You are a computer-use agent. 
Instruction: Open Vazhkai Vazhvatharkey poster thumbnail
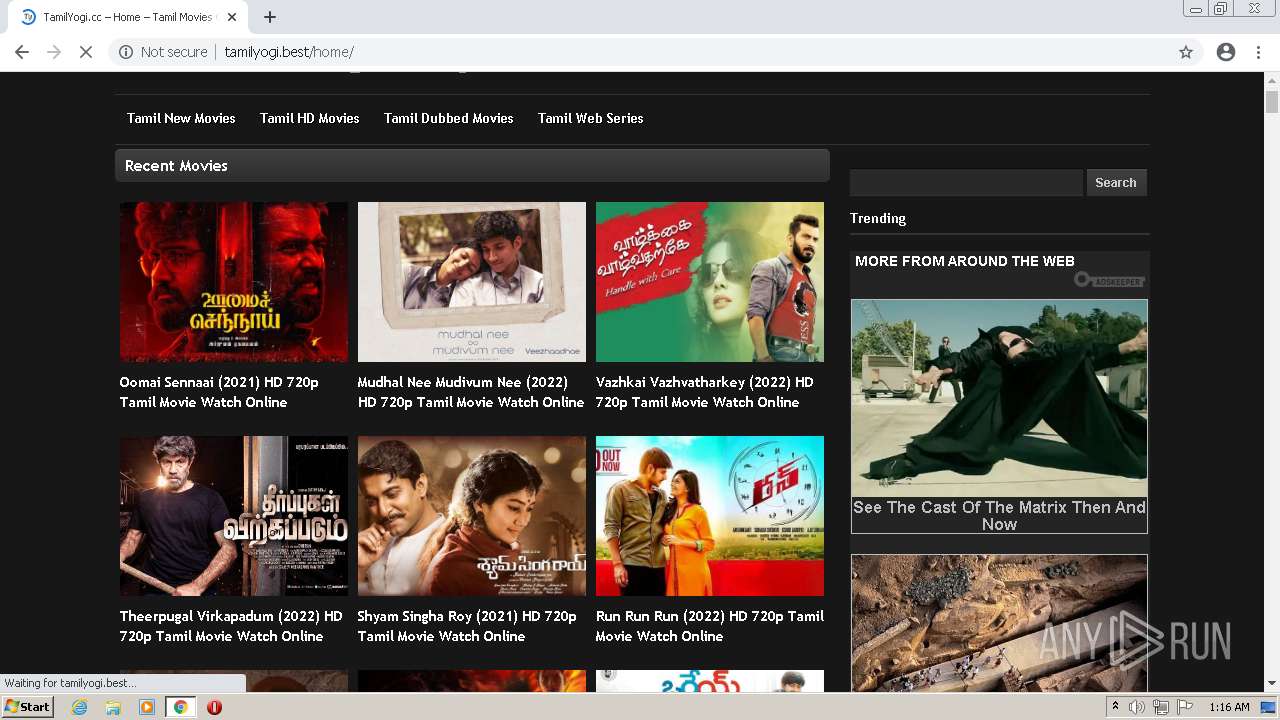pyautogui.click(x=710, y=282)
